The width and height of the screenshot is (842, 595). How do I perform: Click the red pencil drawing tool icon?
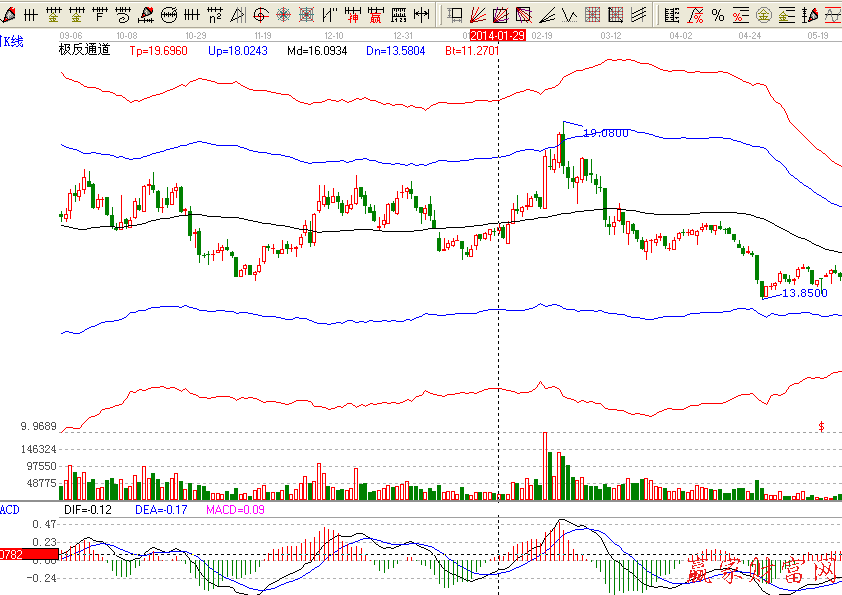(x=6, y=15)
